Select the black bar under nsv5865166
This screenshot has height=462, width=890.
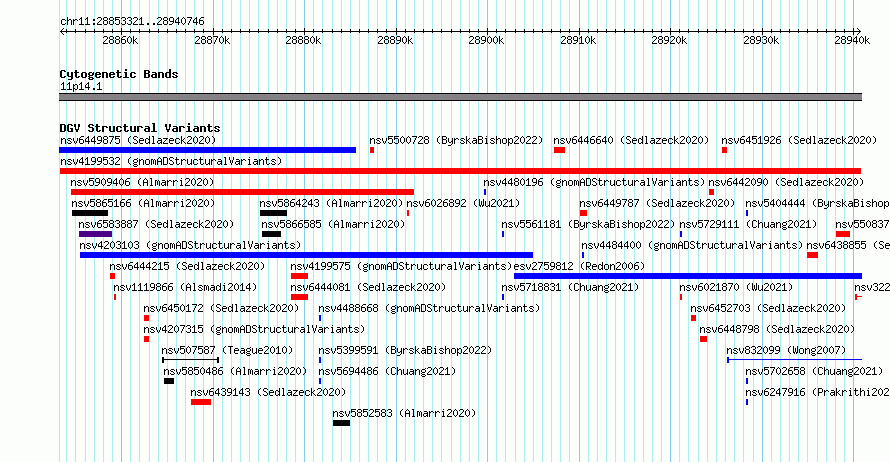90,213
